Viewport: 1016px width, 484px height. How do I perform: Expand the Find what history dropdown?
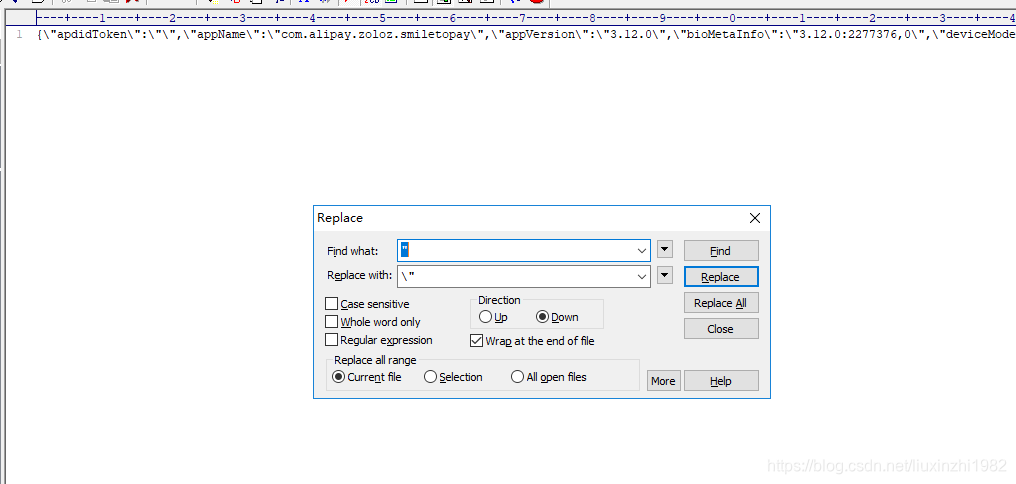tap(642, 251)
